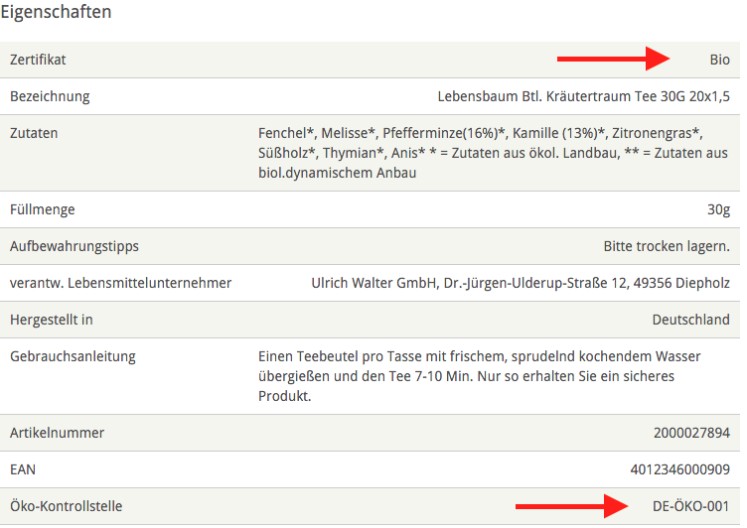Click the red arrow pointing to DE-ÖKO-001
Viewport: 747px width, 528px height.
click(573, 507)
